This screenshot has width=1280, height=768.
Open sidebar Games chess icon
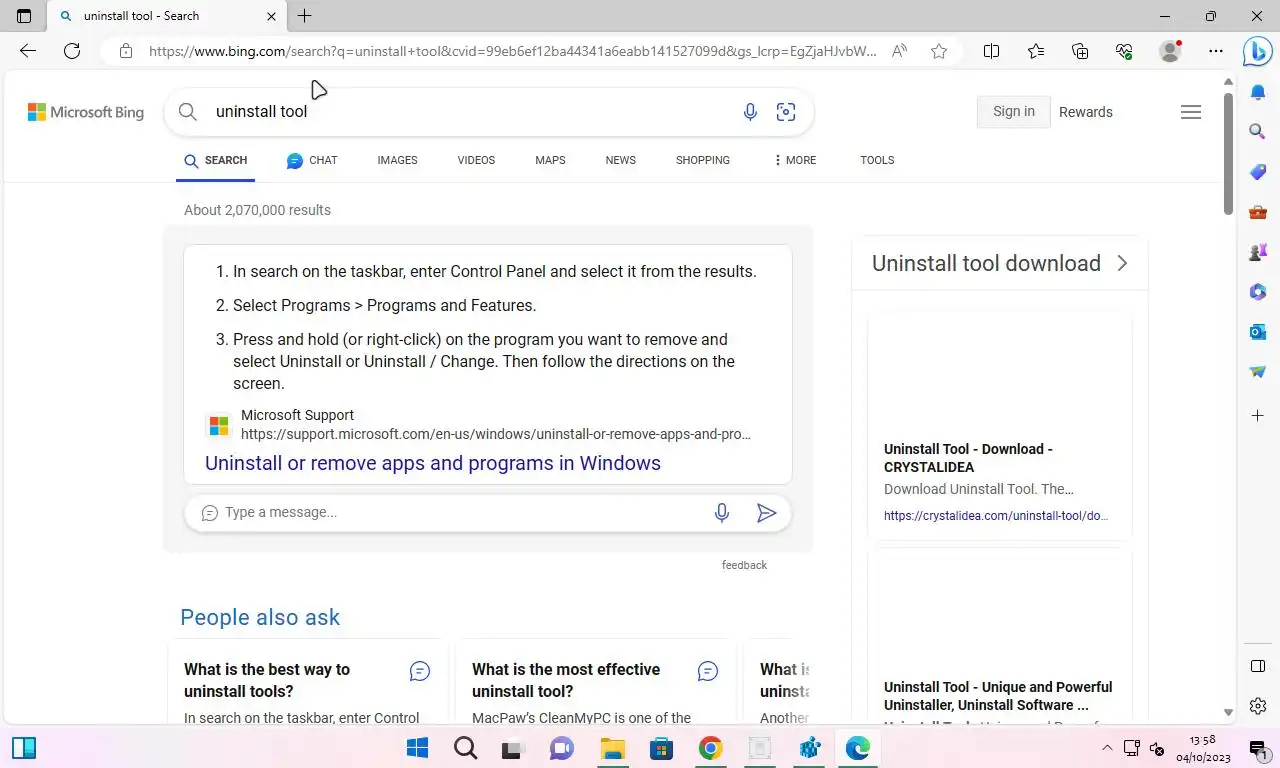coord(1258,252)
